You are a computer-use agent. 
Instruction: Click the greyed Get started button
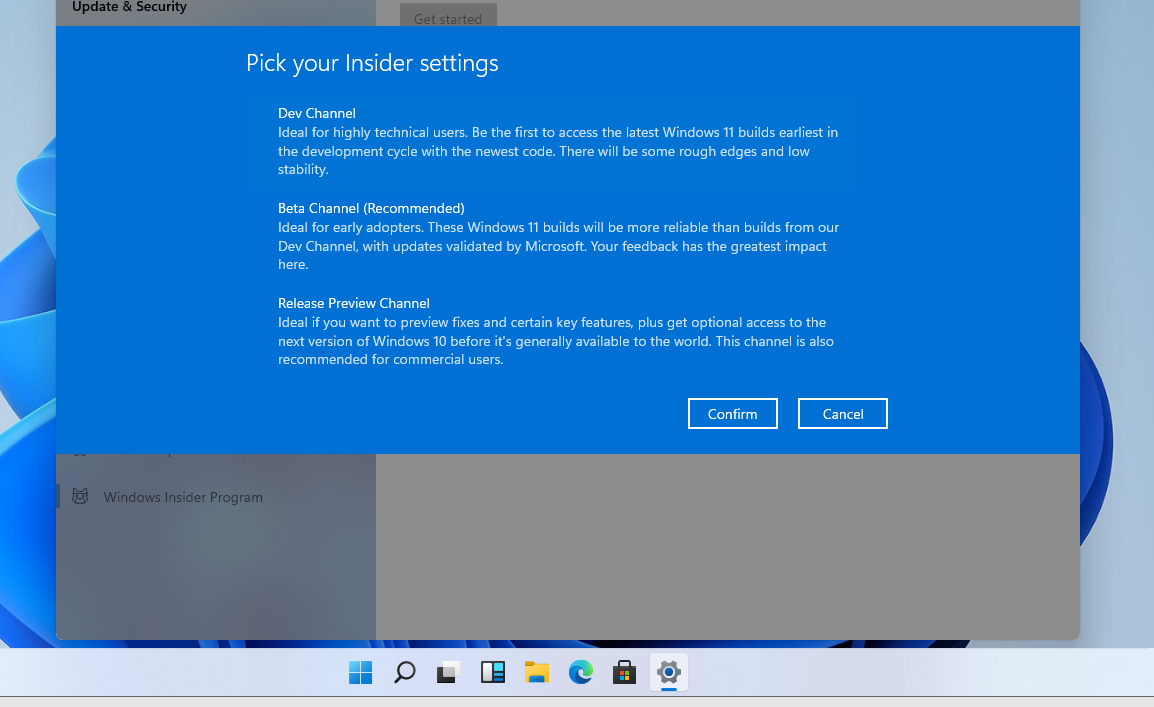point(448,16)
